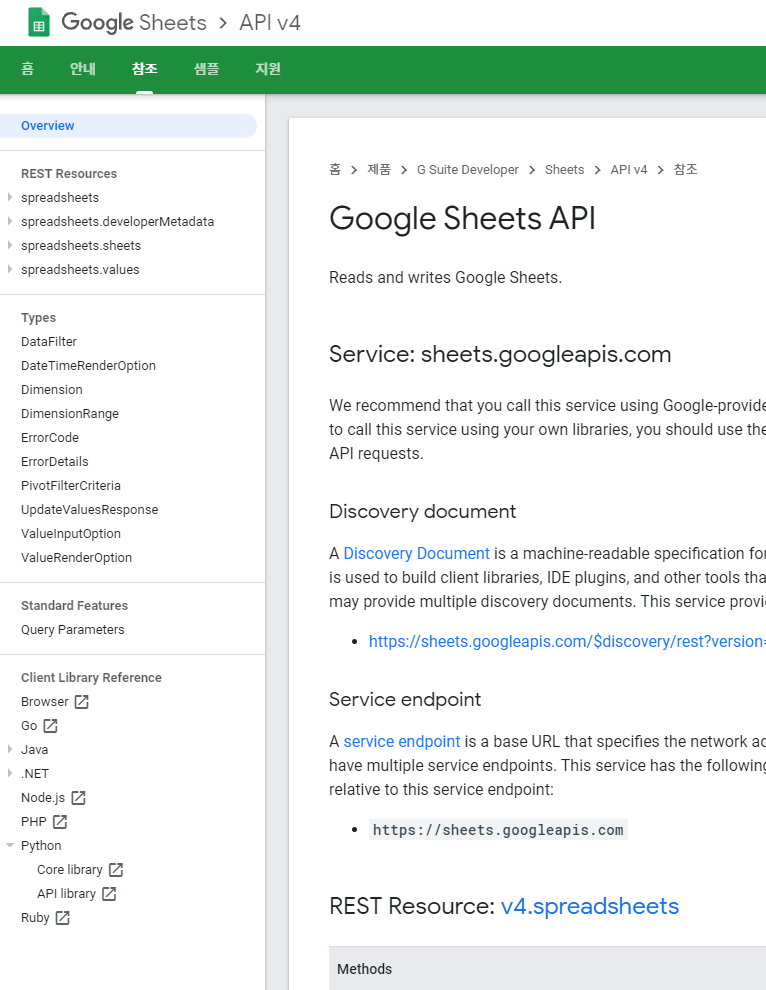Image resolution: width=766 pixels, height=990 pixels.
Task: Click the https://sheets.googleapis.com code text
Action: tap(498, 830)
